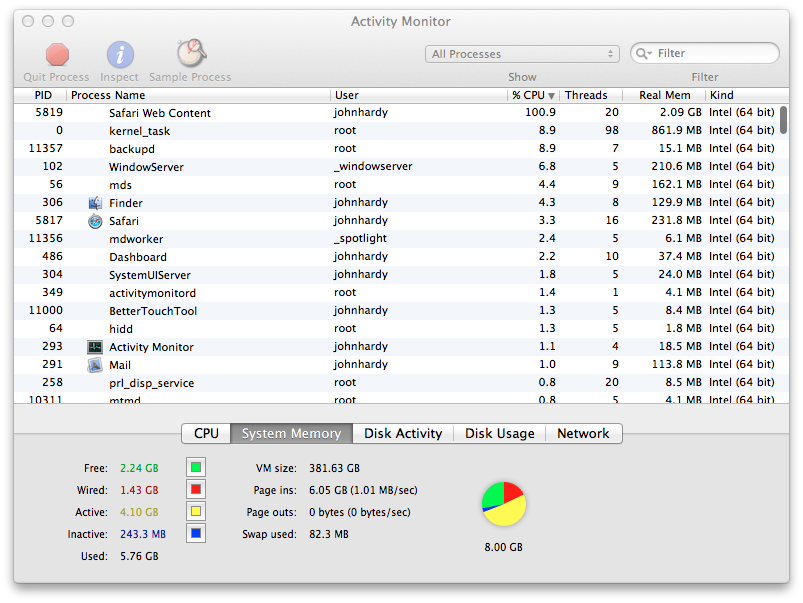
Task: Select the prl_disp_service process row
Action: (397, 383)
